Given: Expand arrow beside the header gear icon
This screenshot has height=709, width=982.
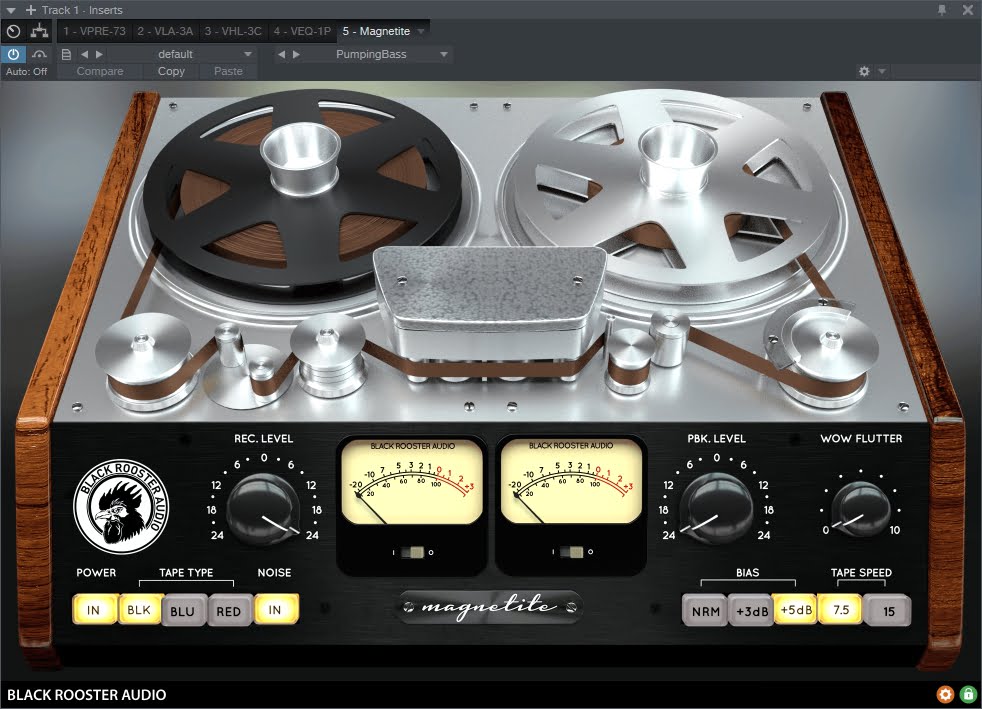Looking at the screenshot, I should click(x=882, y=71).
